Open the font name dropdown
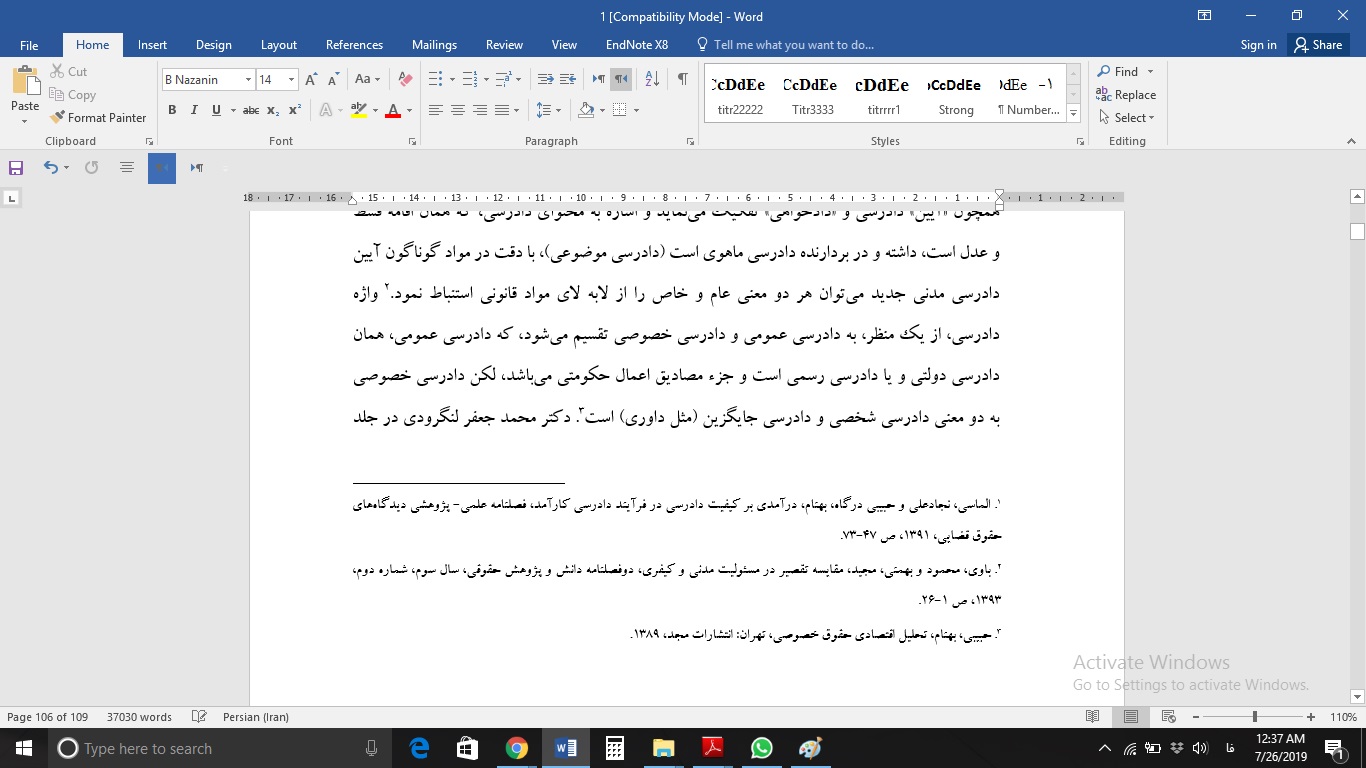This screenshot has width=1366, height=768. [248, 79]
